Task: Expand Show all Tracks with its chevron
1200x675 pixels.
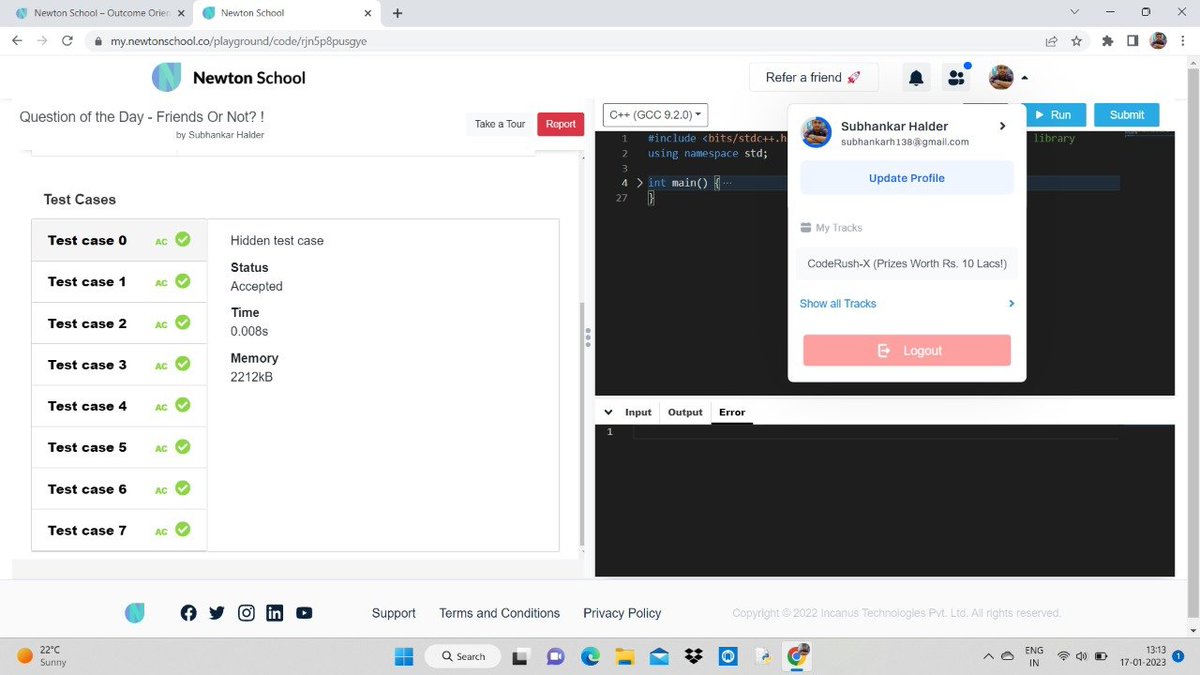Action: [1010, 303]
